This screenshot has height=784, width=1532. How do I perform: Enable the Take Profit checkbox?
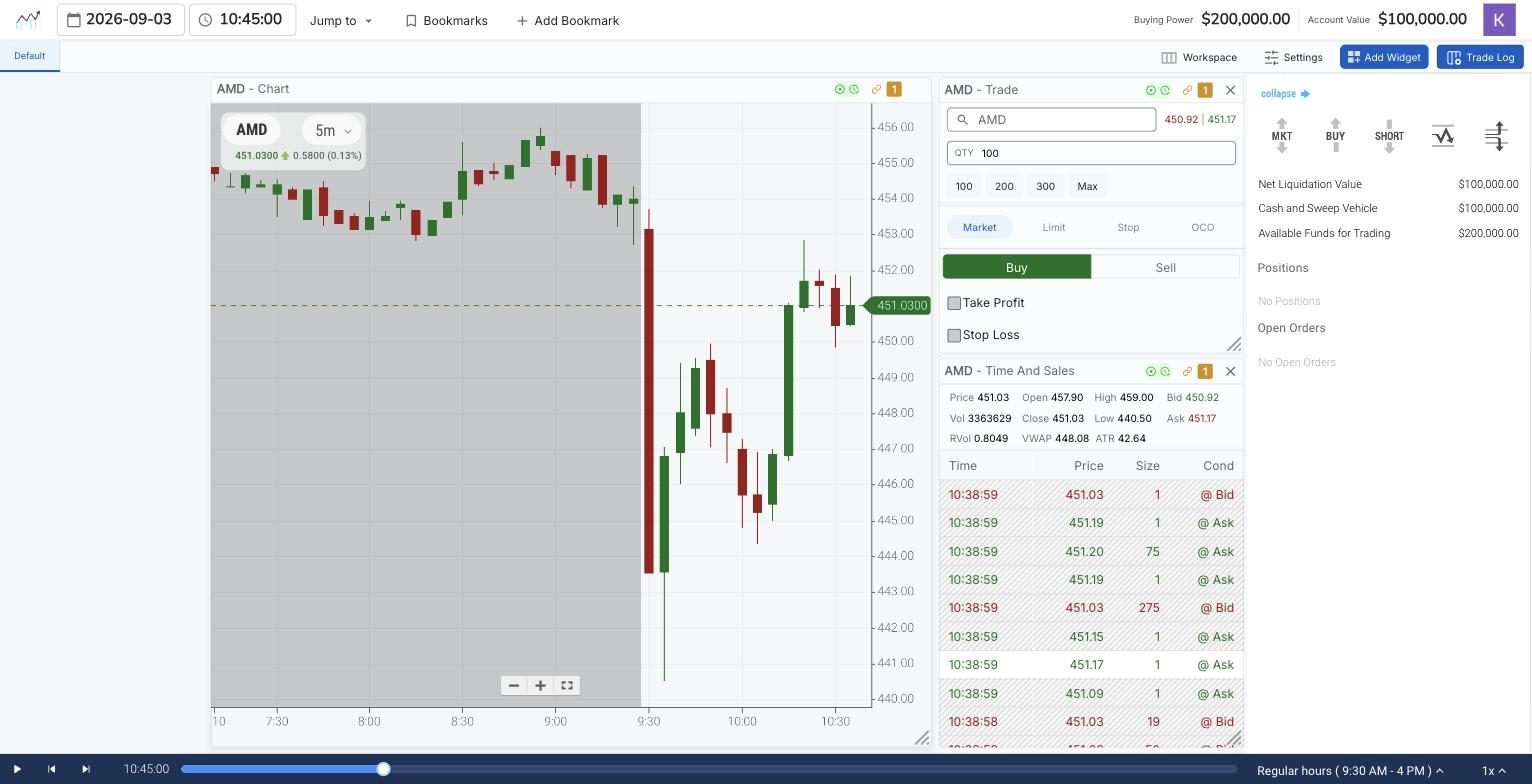[x=954, y=303]
